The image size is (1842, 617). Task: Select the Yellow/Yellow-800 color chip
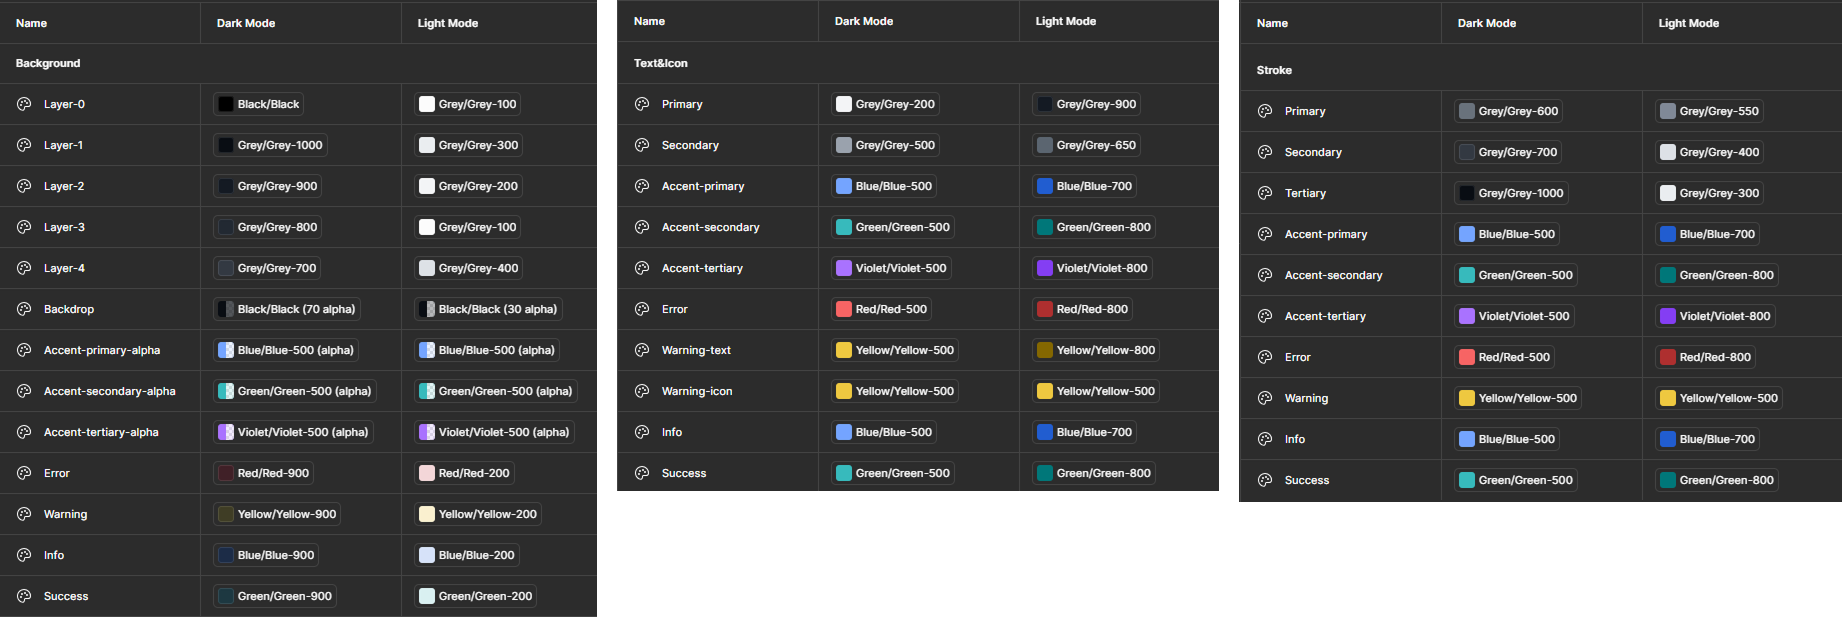pos(1096,350)
